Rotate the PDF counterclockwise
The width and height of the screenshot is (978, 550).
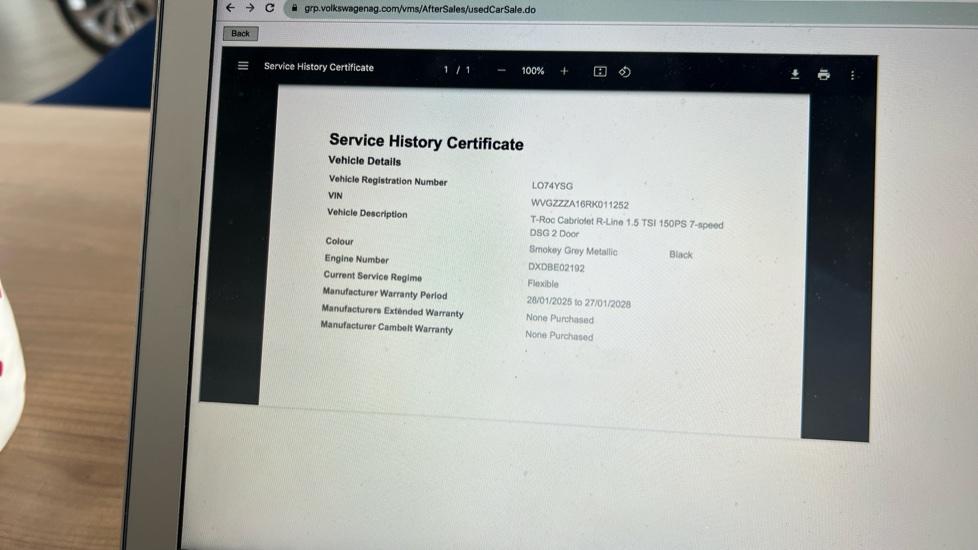[624, 72]
